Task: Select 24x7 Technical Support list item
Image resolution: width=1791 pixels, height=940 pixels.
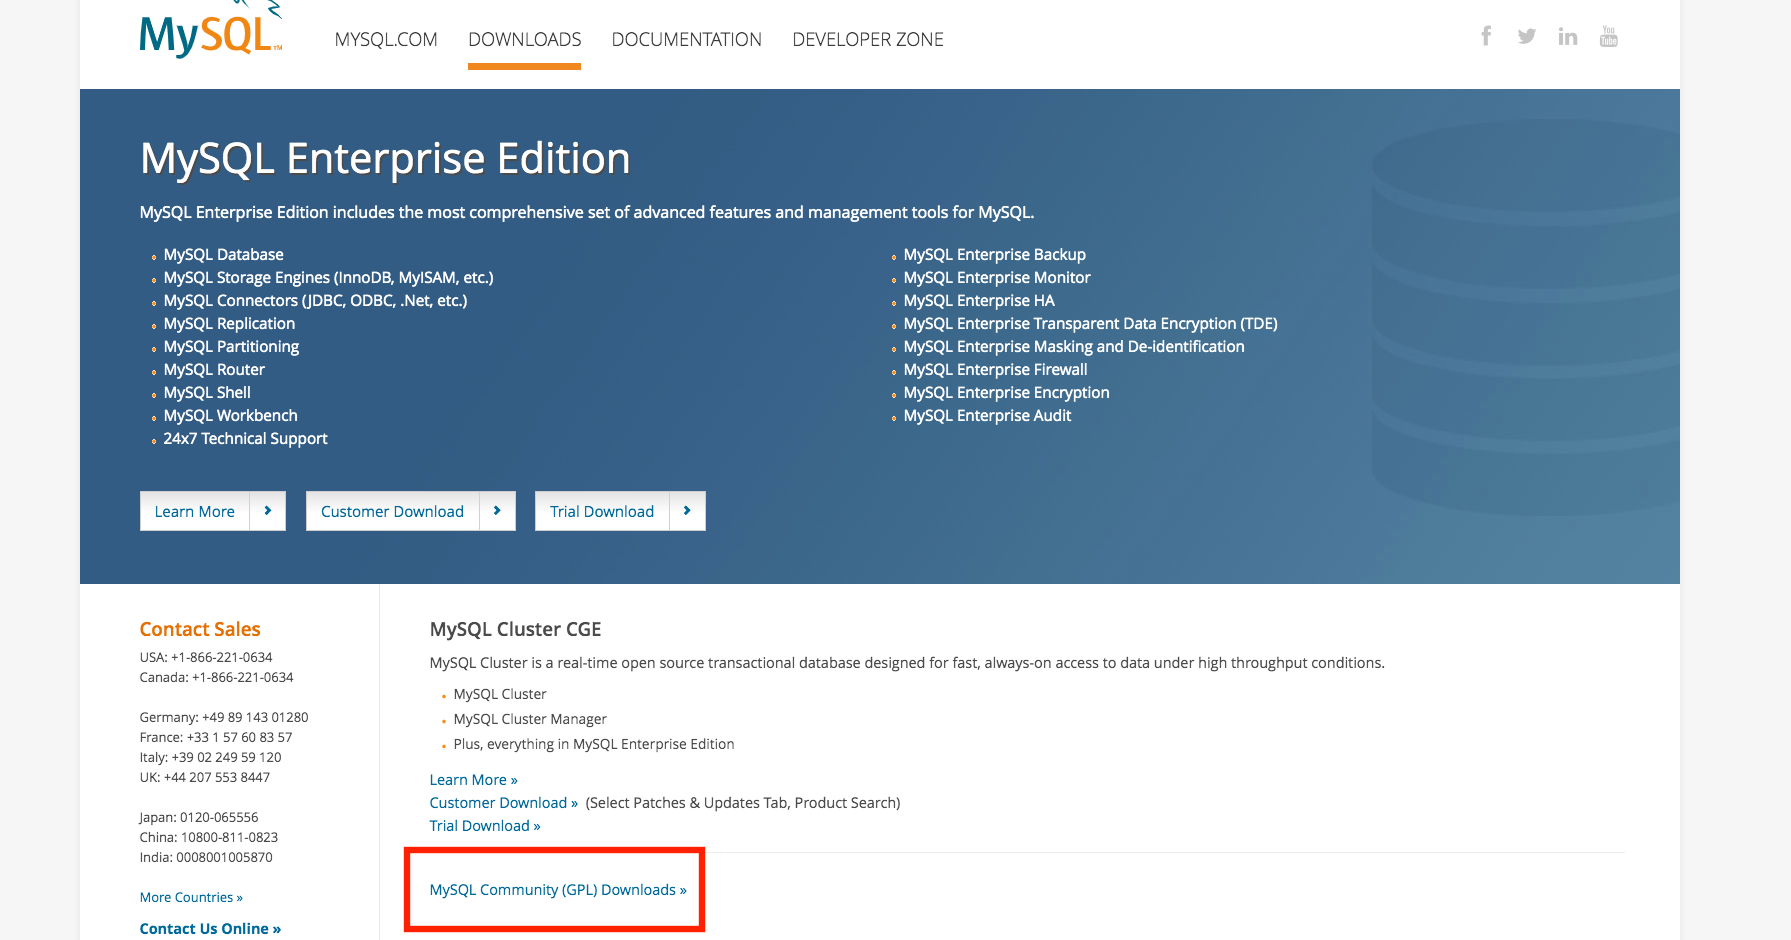Action: pyautogui.click(x=245, y=439)
